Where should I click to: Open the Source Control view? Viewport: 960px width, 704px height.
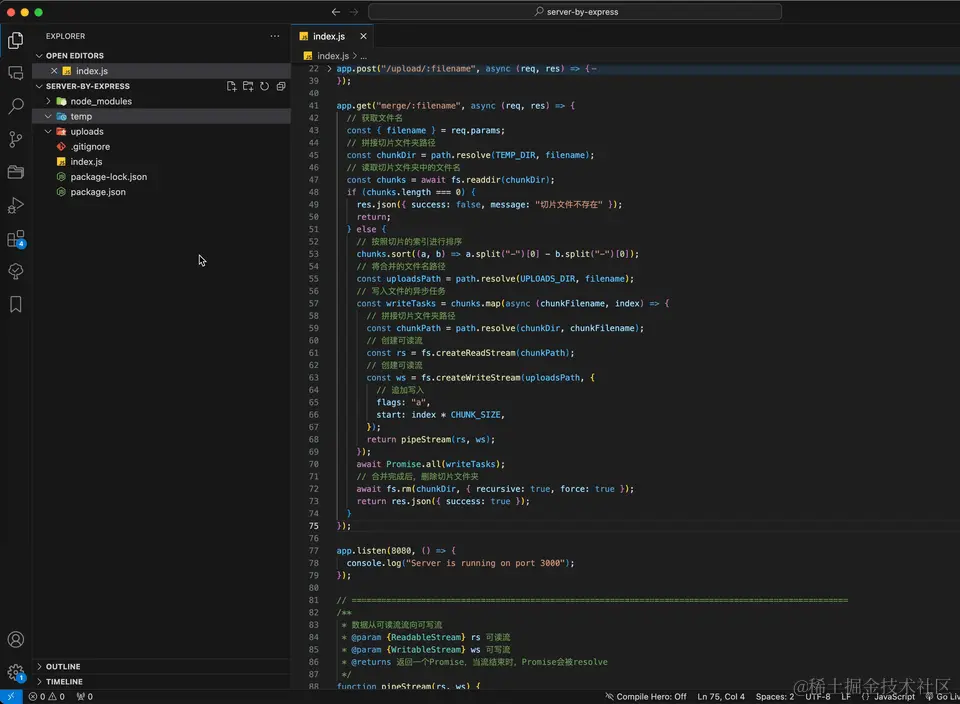(x=16, y=139)
